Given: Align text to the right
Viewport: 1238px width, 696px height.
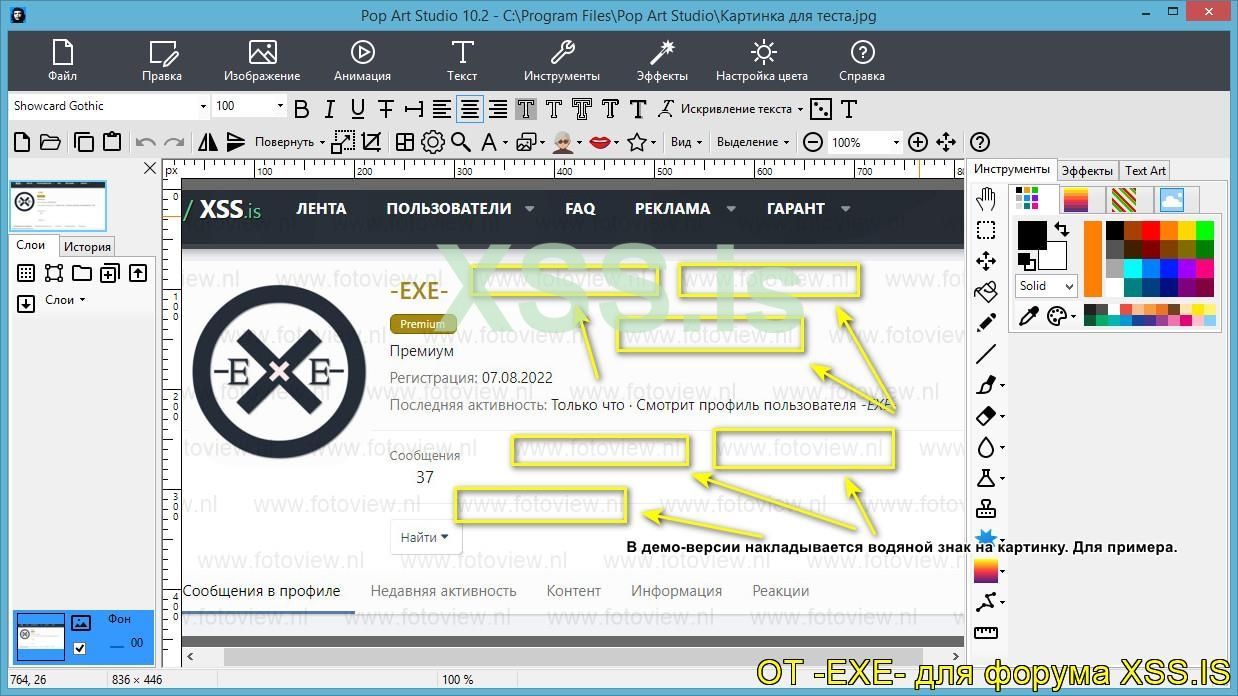Looking at the screenshot, I should 498,109.
